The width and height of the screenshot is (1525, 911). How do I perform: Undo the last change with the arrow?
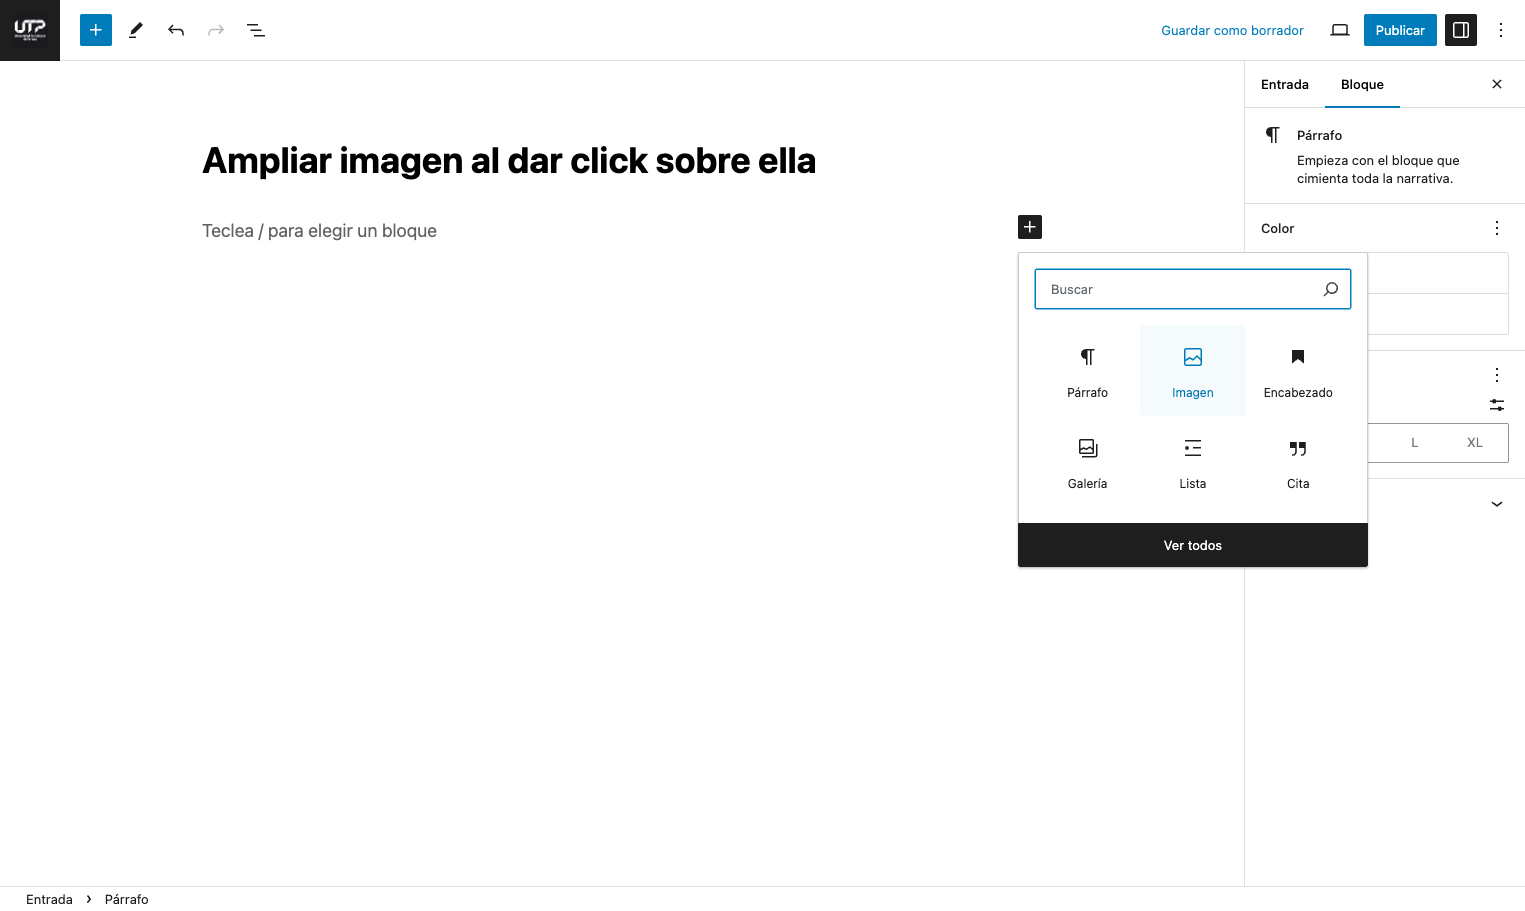coord(176,30)
